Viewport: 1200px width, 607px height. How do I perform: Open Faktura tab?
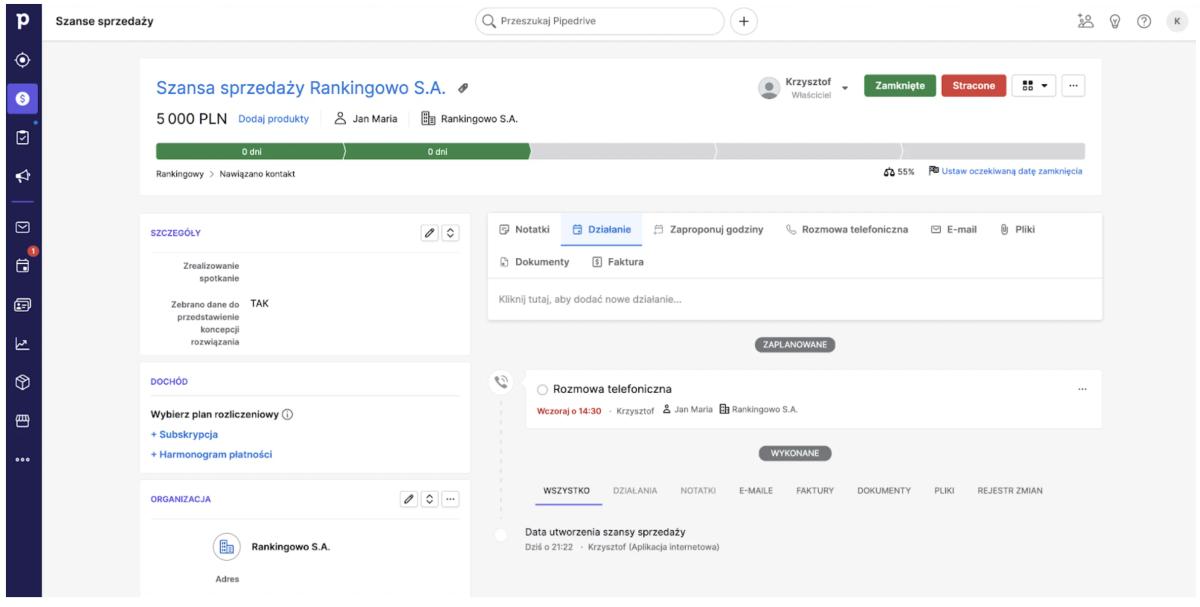pyautogui.click(x=618, y=262)
